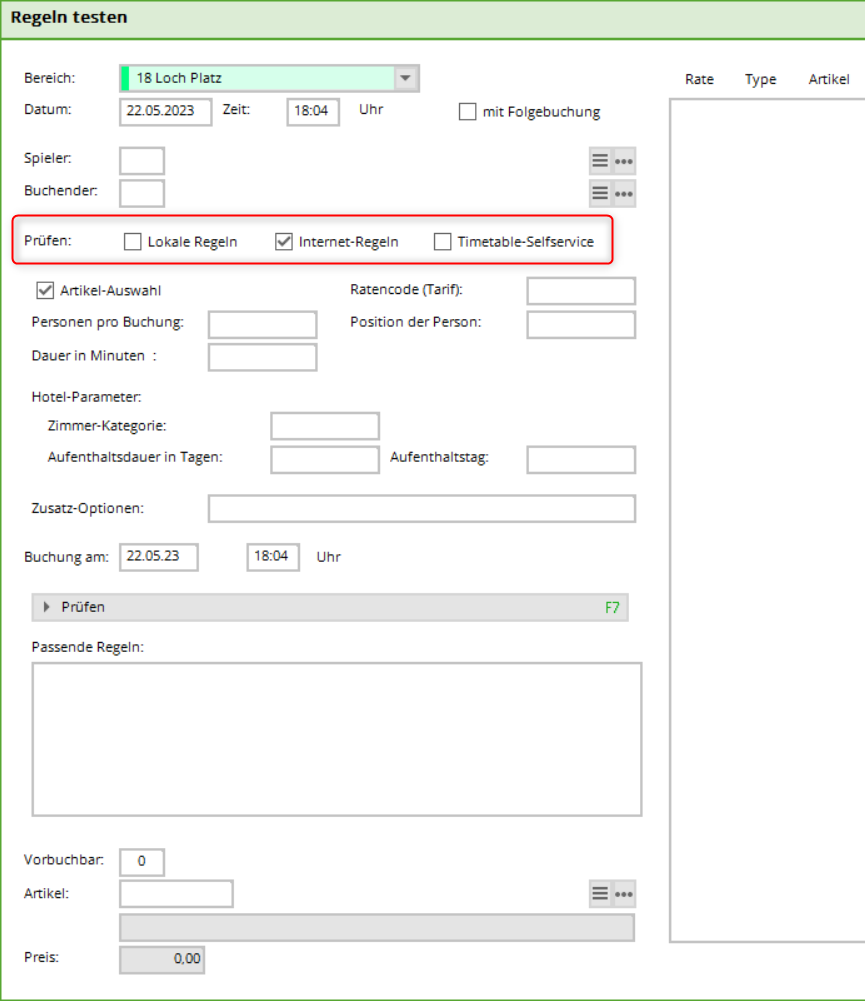Open the Bereich dropdown arrow
Viewport: 865px width, 1001px height.
point(405,78)
